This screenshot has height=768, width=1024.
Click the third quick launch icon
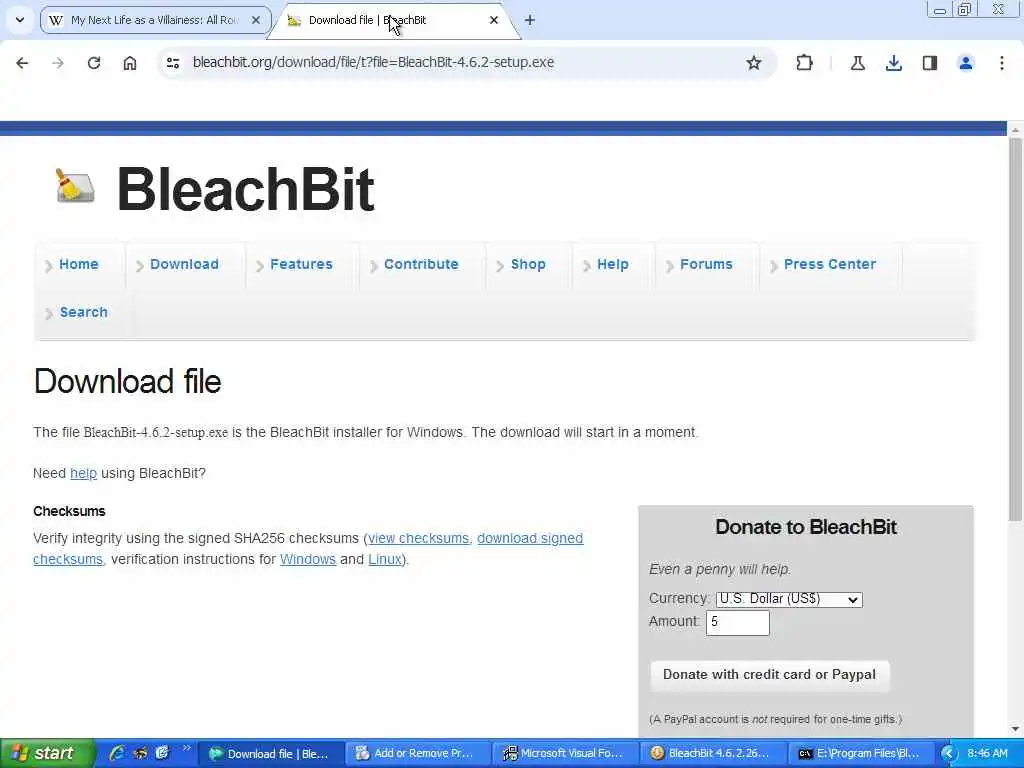click(x=162, y=753)
